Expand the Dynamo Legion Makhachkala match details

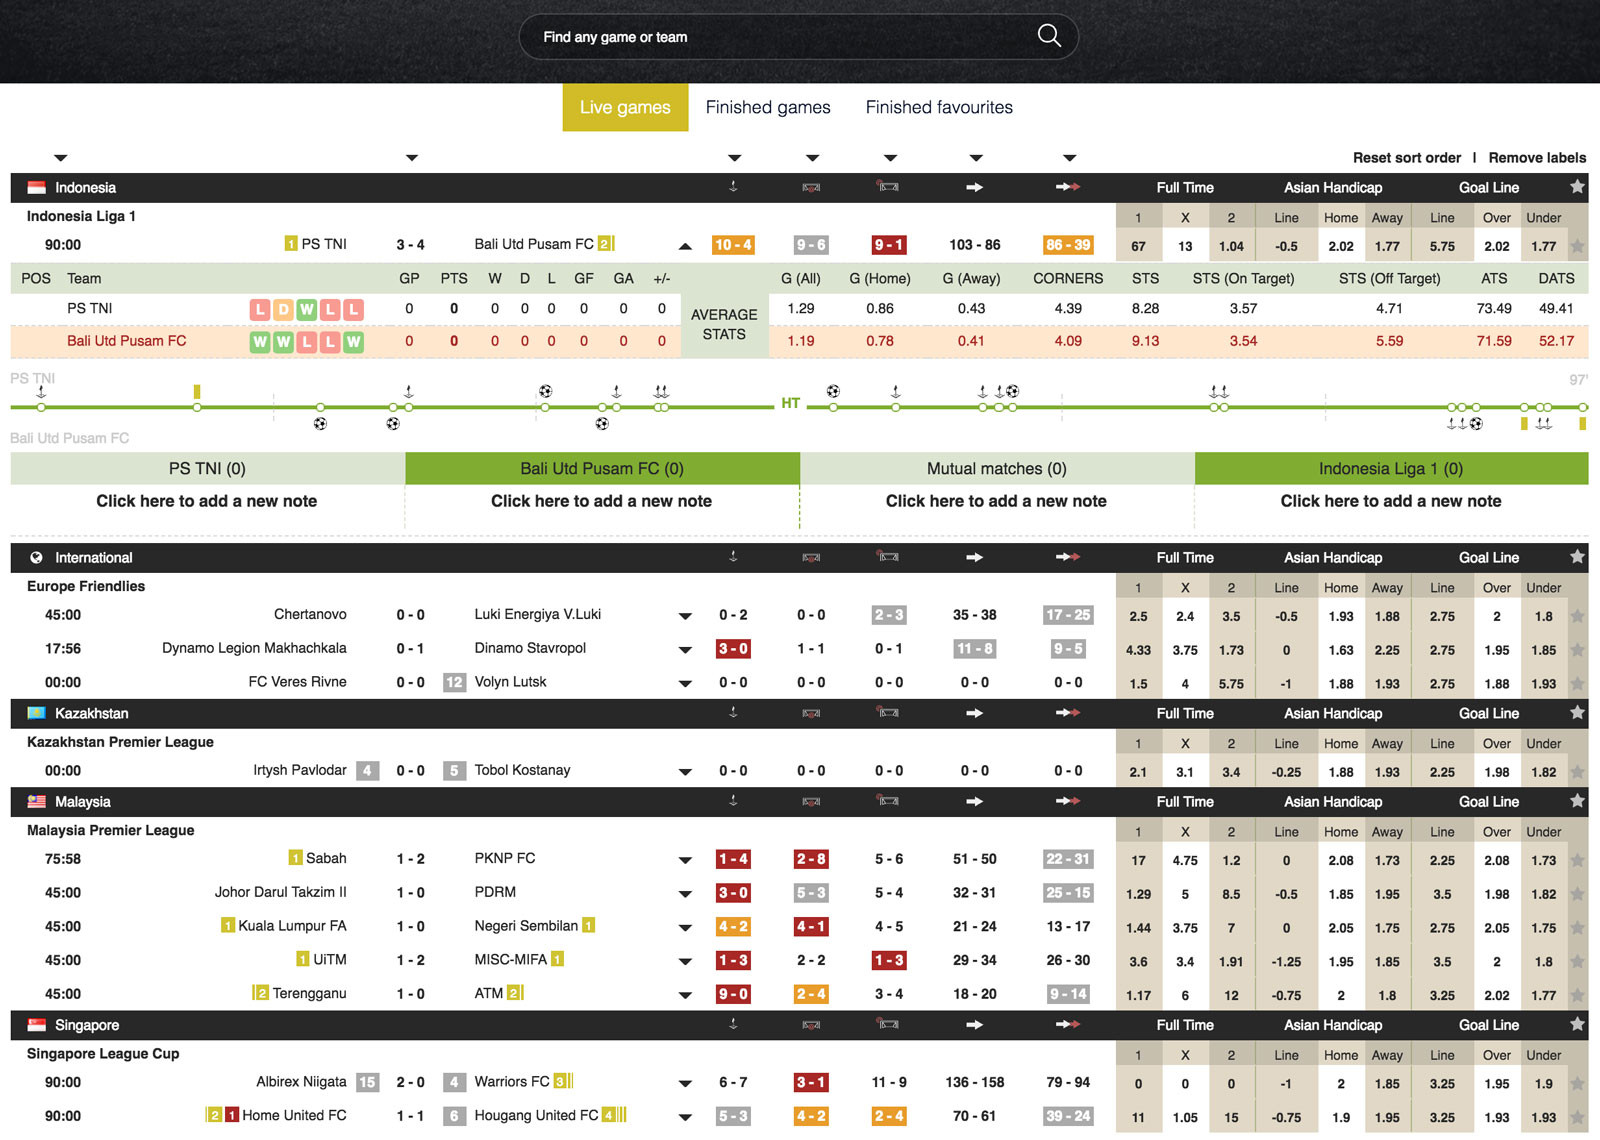[x=685, y=651]
